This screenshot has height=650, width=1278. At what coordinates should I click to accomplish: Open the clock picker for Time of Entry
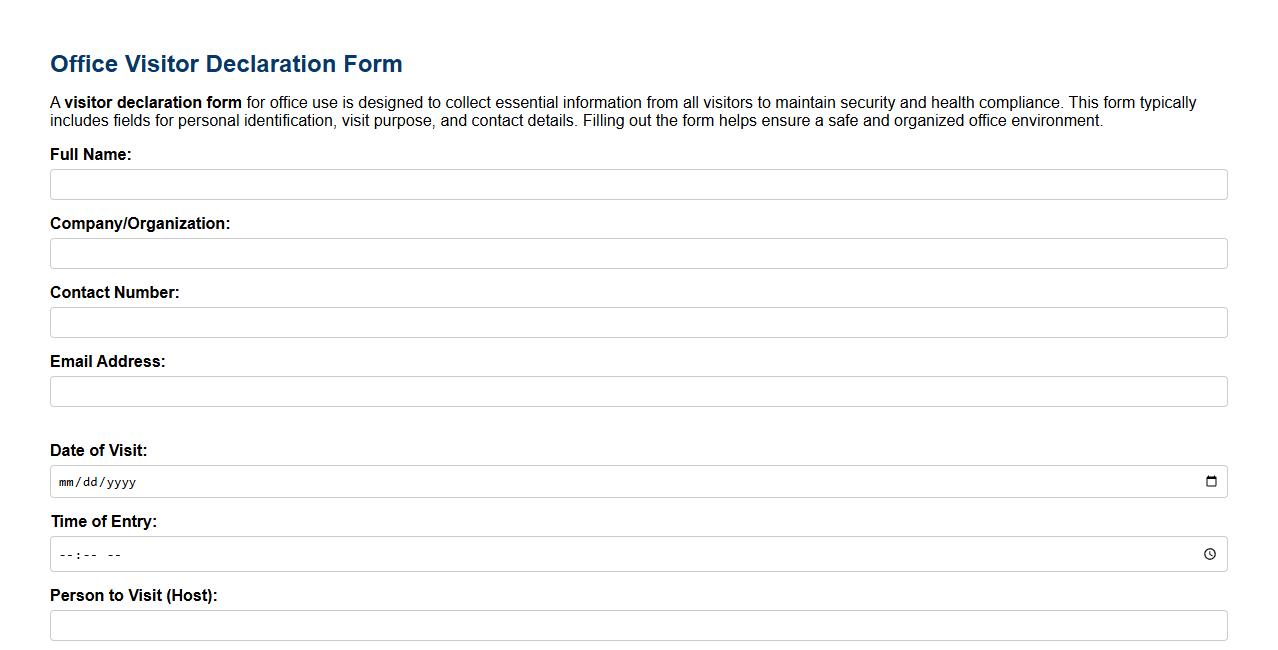coord(1210,554)
